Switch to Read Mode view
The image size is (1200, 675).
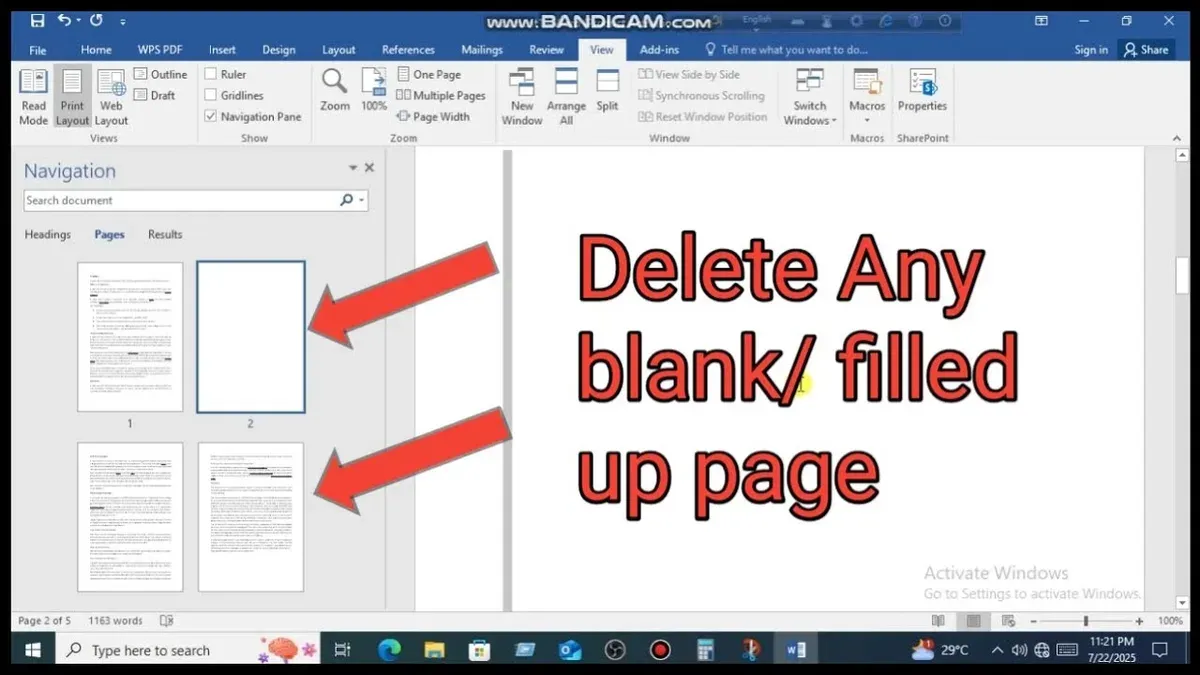[x=33, y=97]
